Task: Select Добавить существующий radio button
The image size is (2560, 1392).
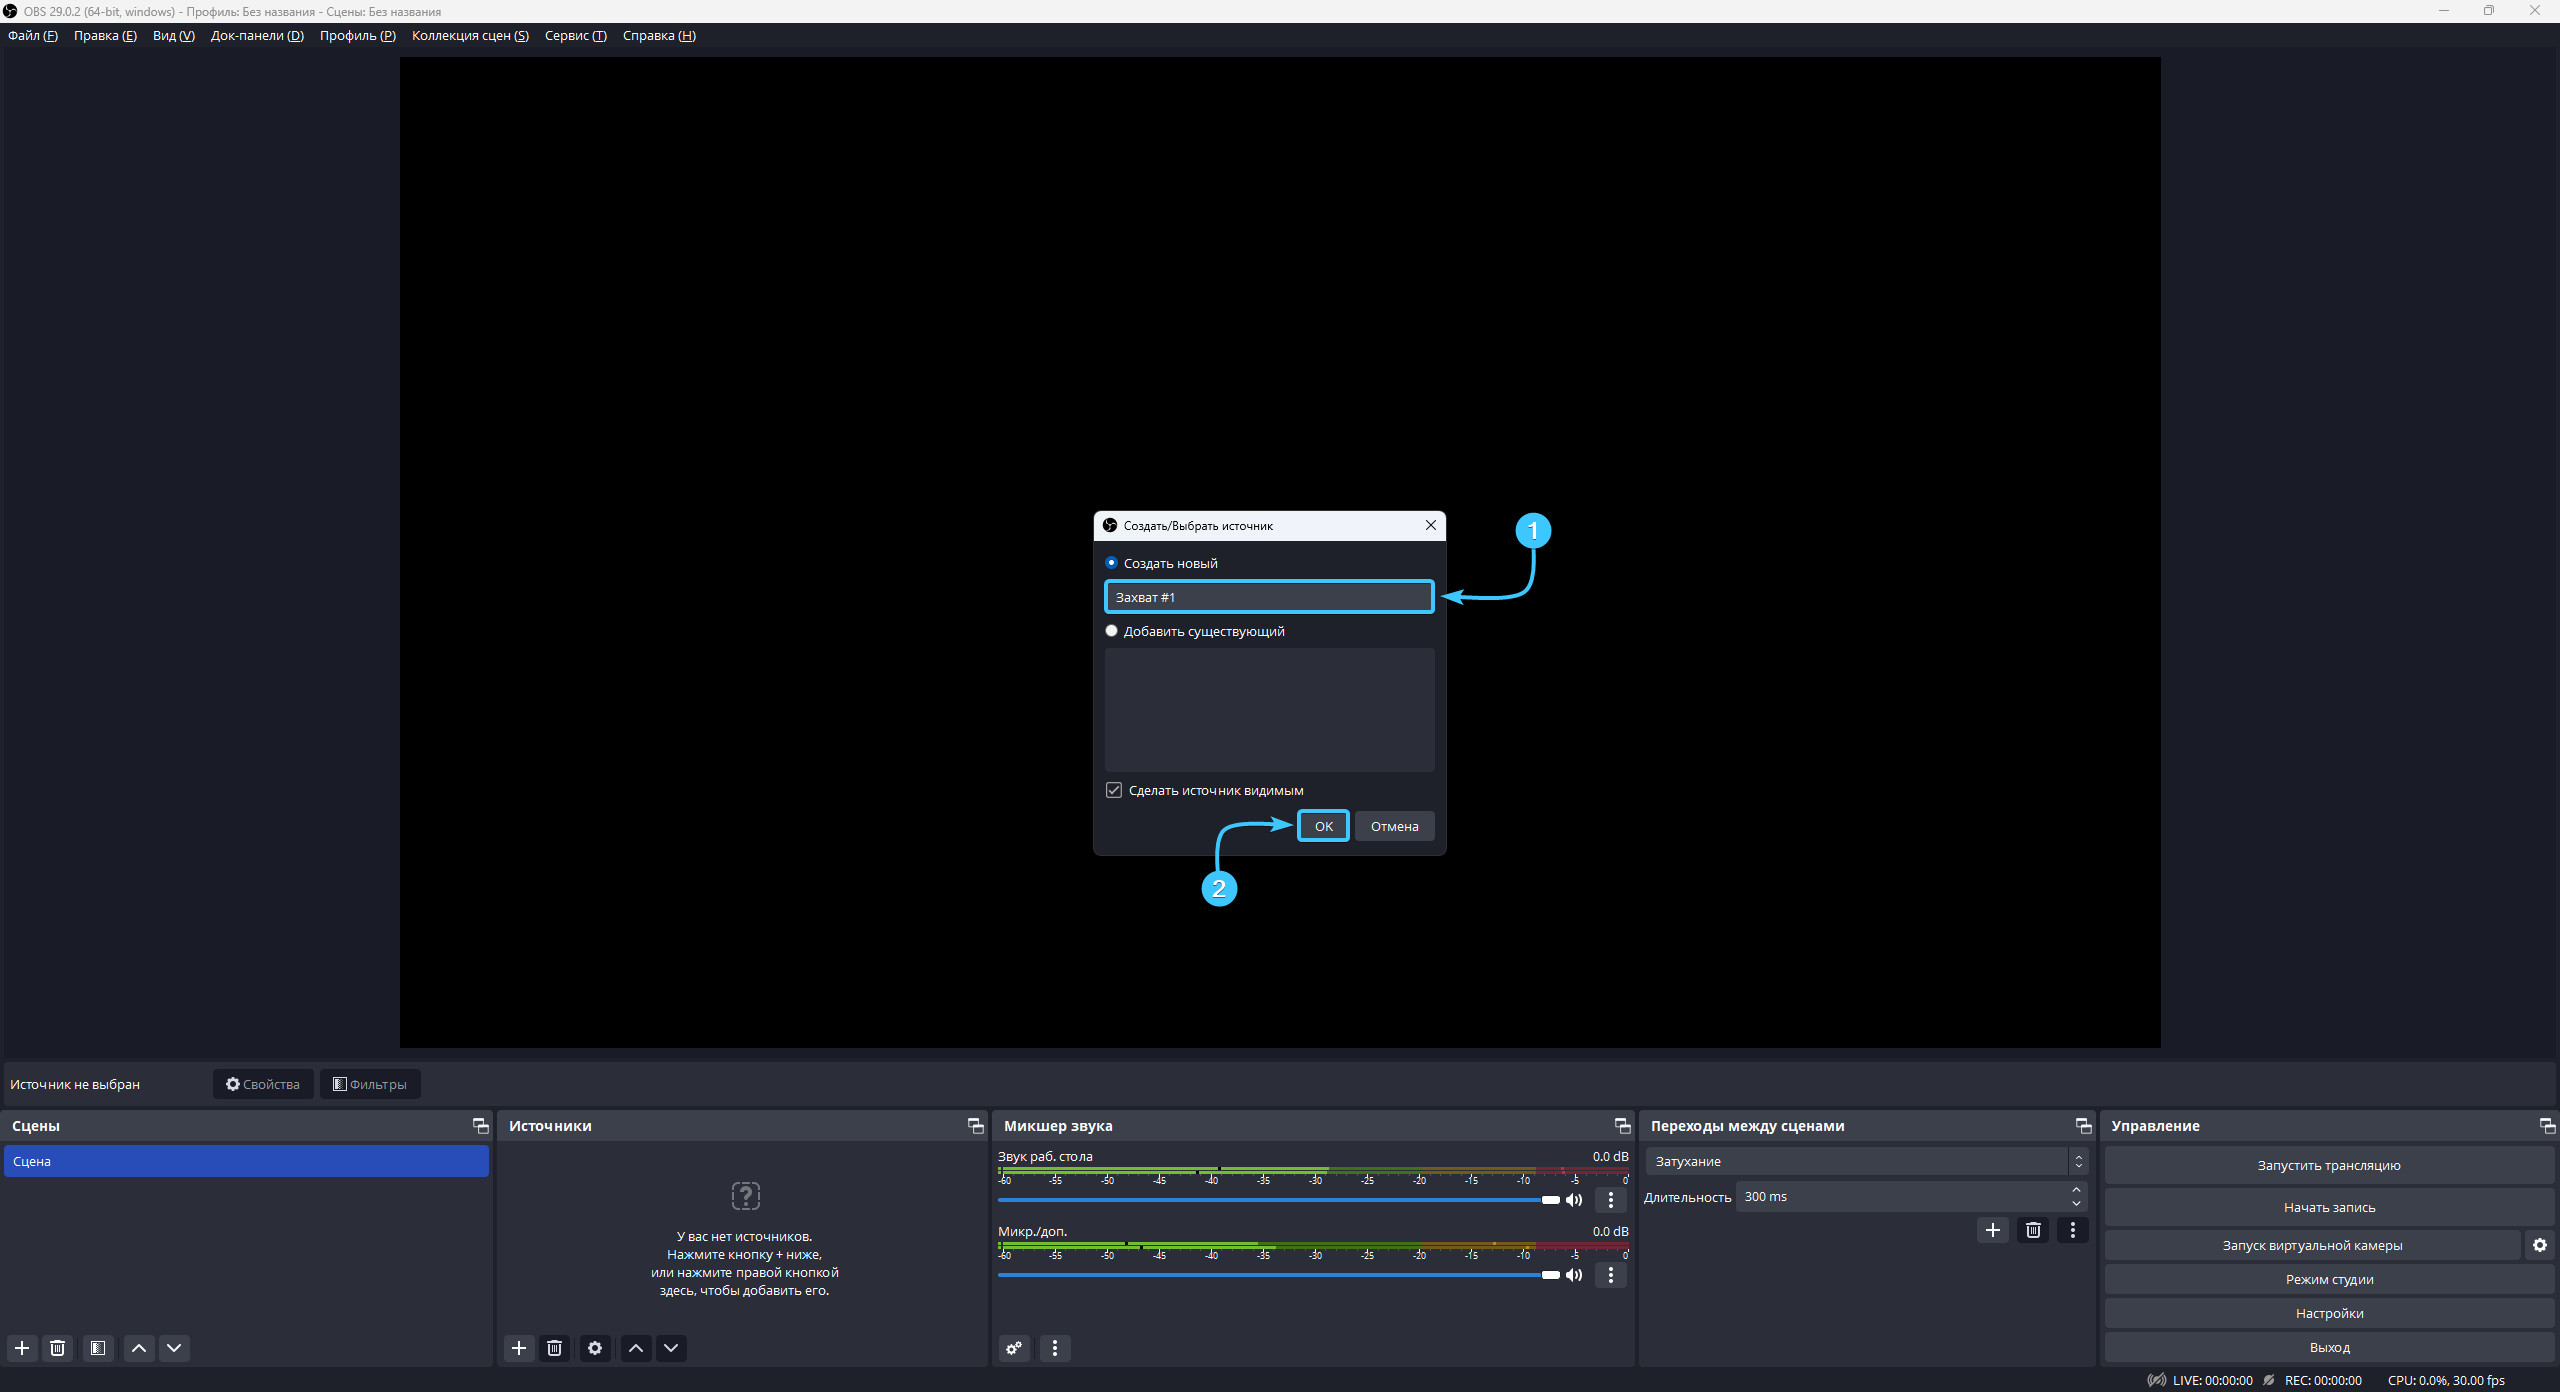Action: pyautogui.click(x=1112, y=631)
